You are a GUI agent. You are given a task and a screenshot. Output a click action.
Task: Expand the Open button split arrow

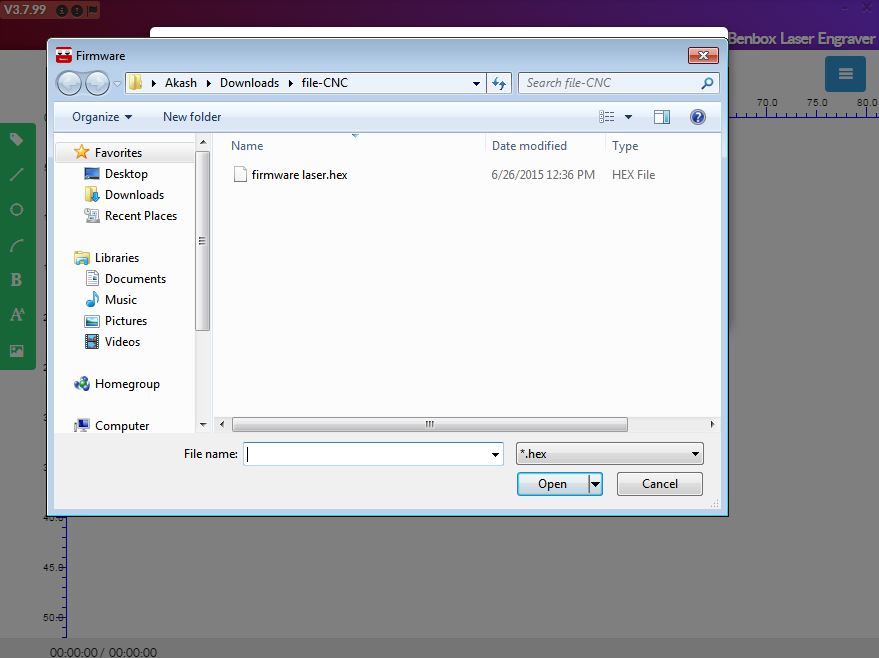coord(595,484)
